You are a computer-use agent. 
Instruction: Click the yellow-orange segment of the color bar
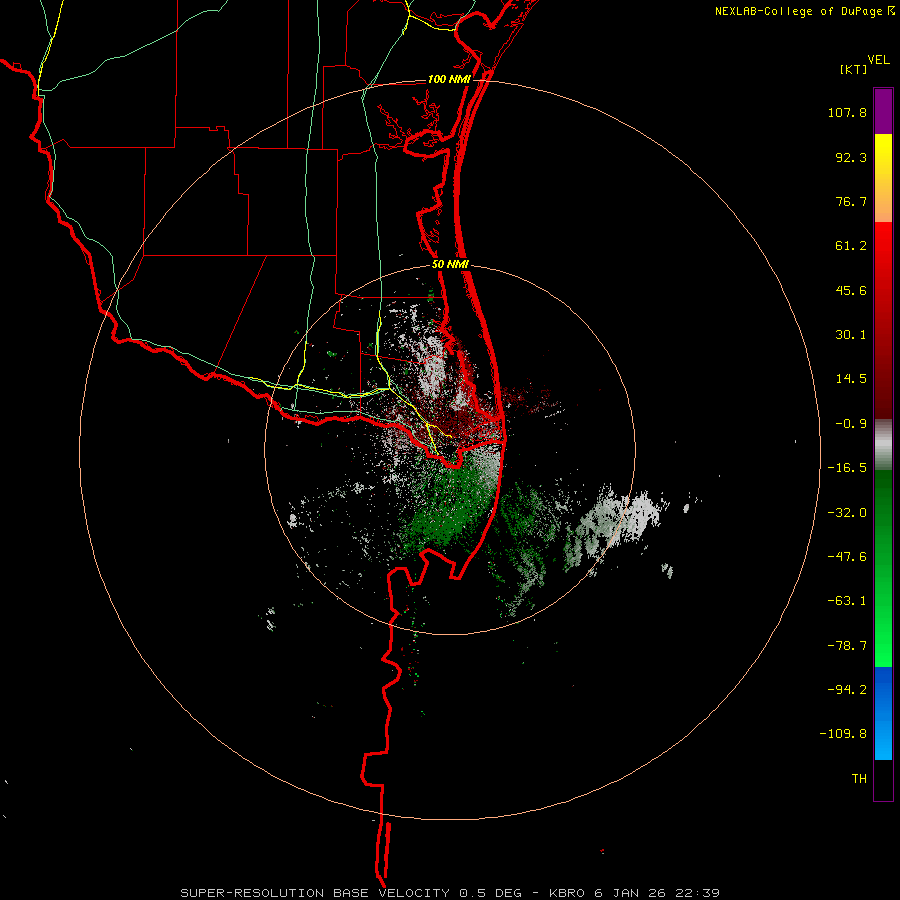[883, 178]
